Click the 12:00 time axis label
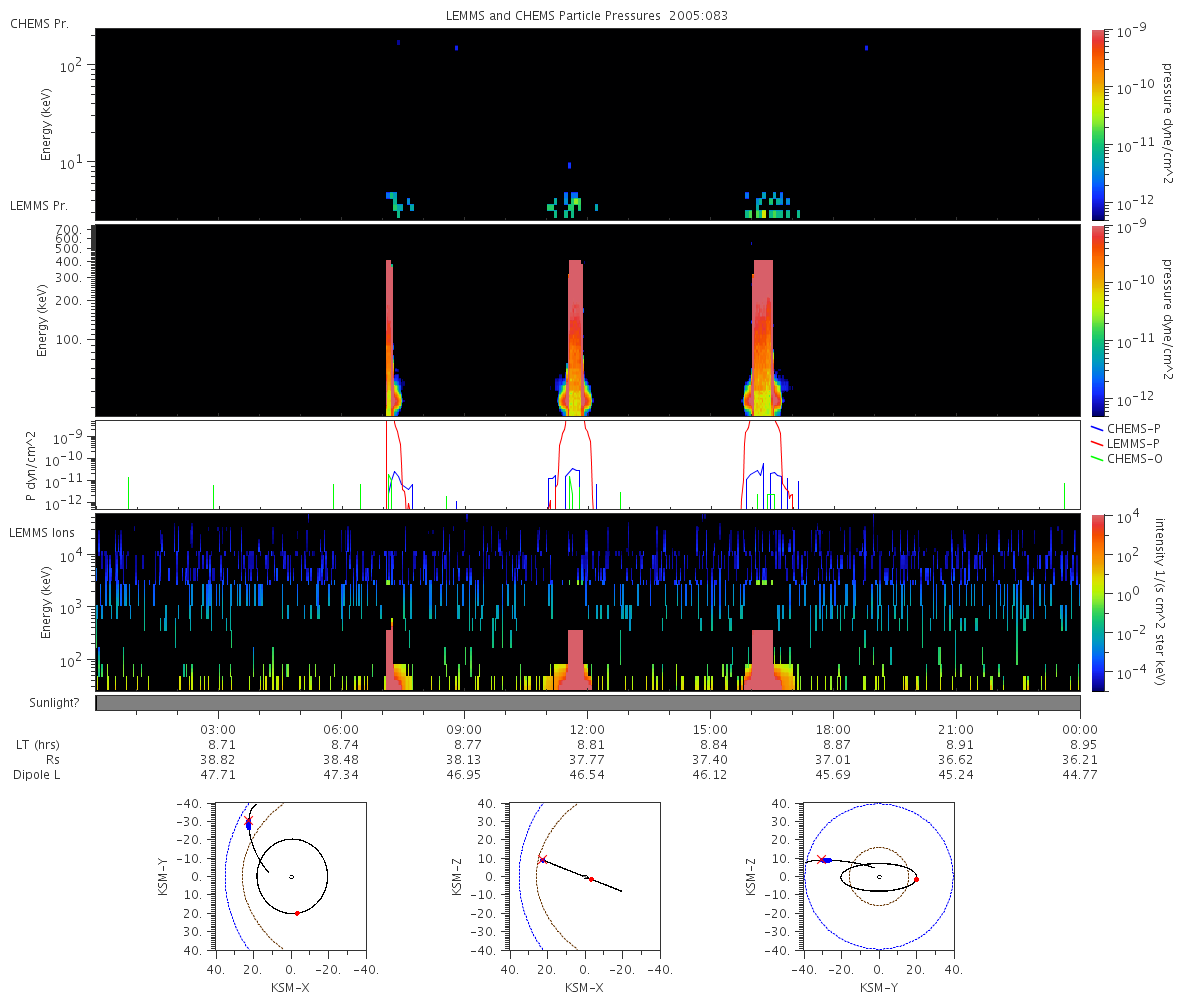The width and height of the screenshot is (1200, 1000). click(x=587, y=729)
